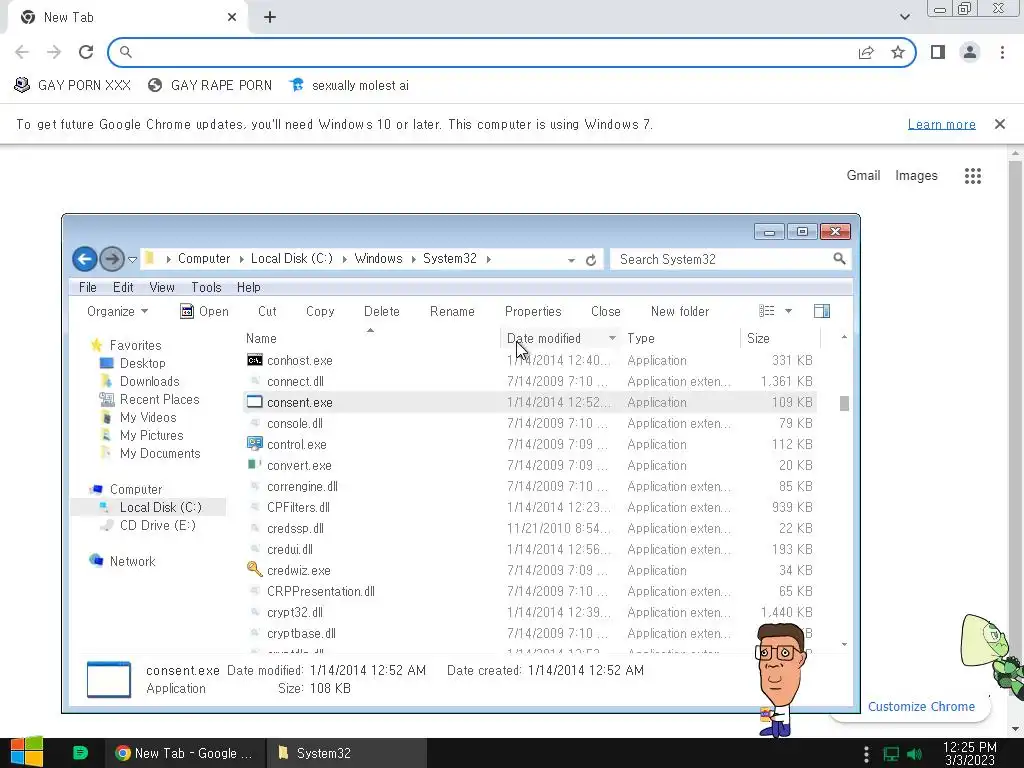1024x768 pixels.
Task: Open the Windows Start button
Action: [x=27, y=752]
